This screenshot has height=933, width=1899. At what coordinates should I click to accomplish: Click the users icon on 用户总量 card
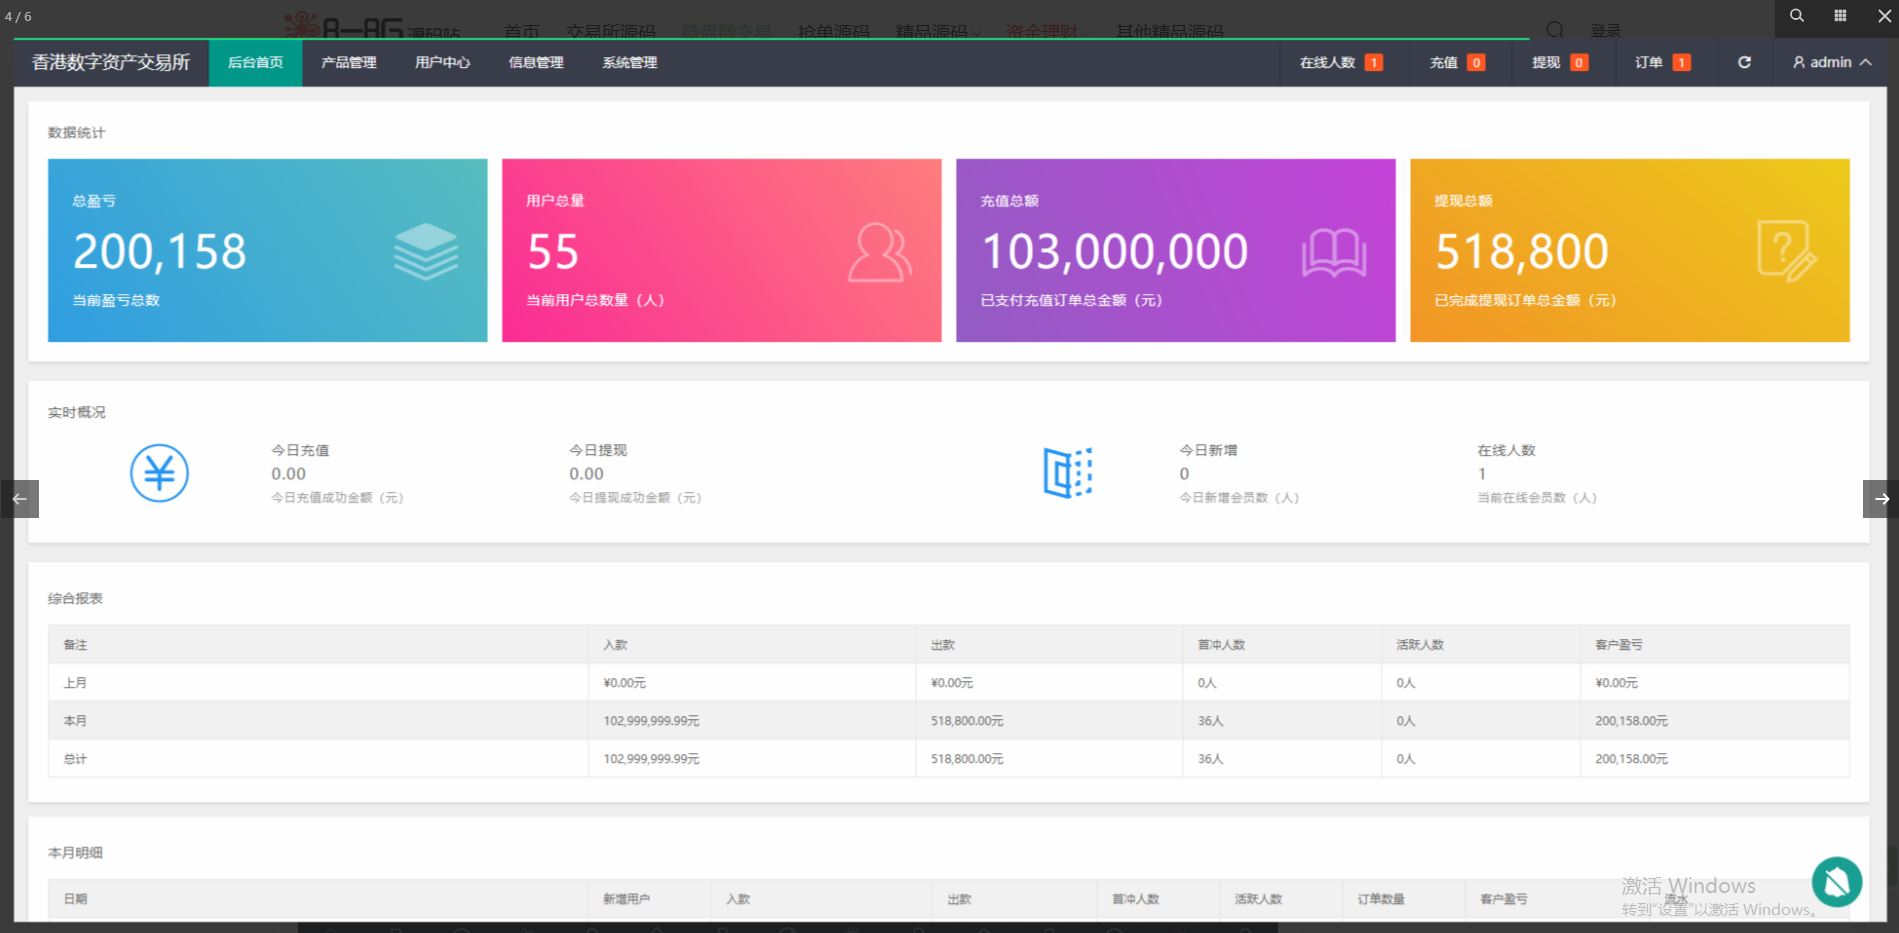click(x=879, y=252)
